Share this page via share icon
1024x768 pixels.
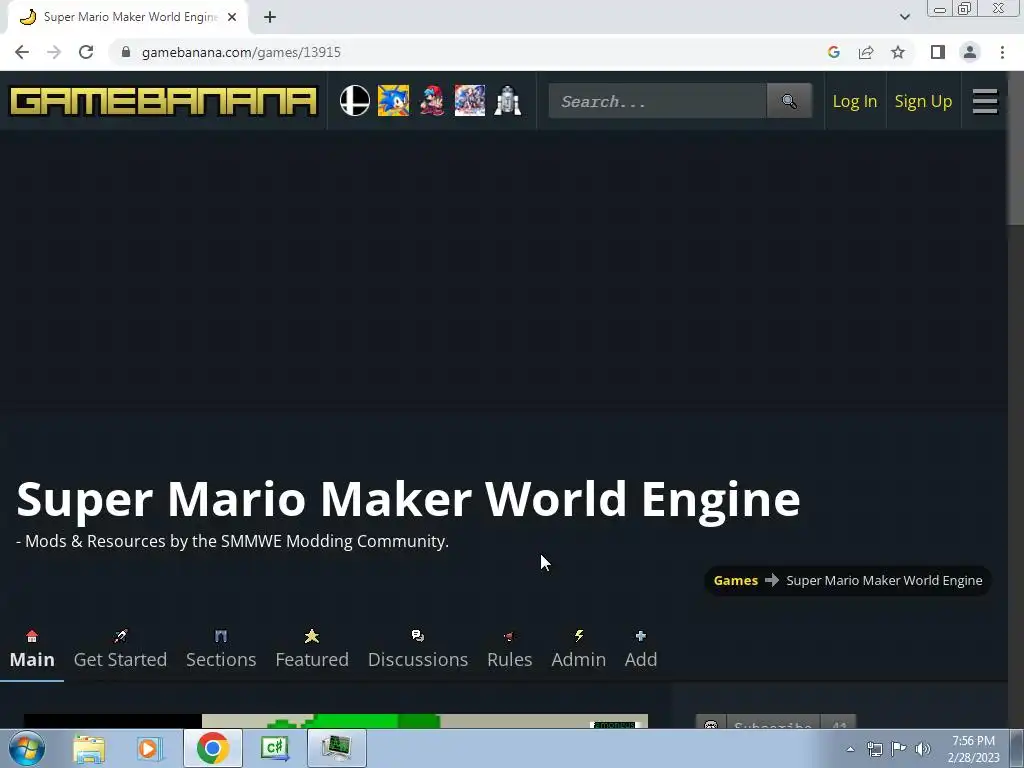(866, 52)
